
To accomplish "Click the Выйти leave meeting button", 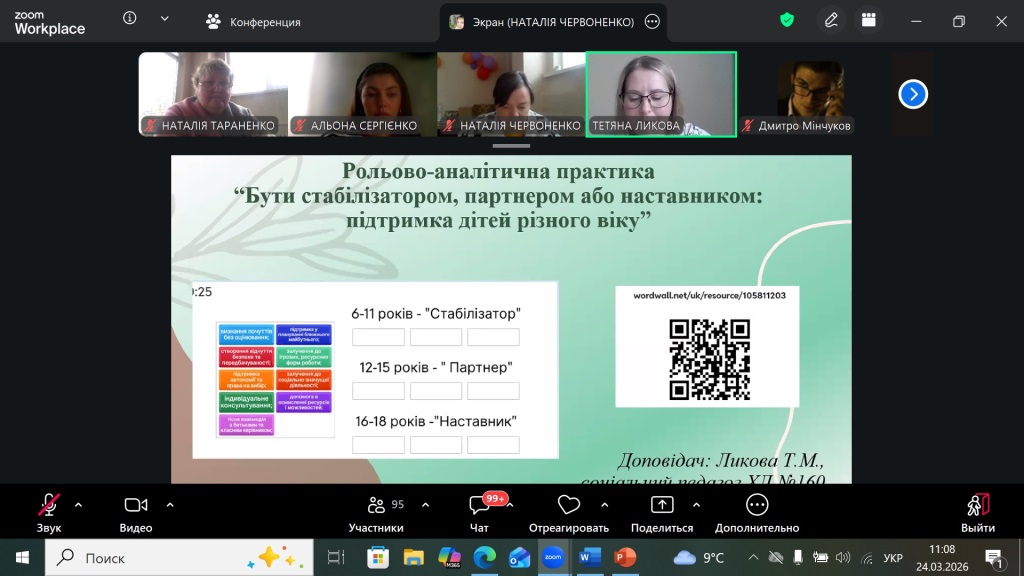I will coord(977,512).
